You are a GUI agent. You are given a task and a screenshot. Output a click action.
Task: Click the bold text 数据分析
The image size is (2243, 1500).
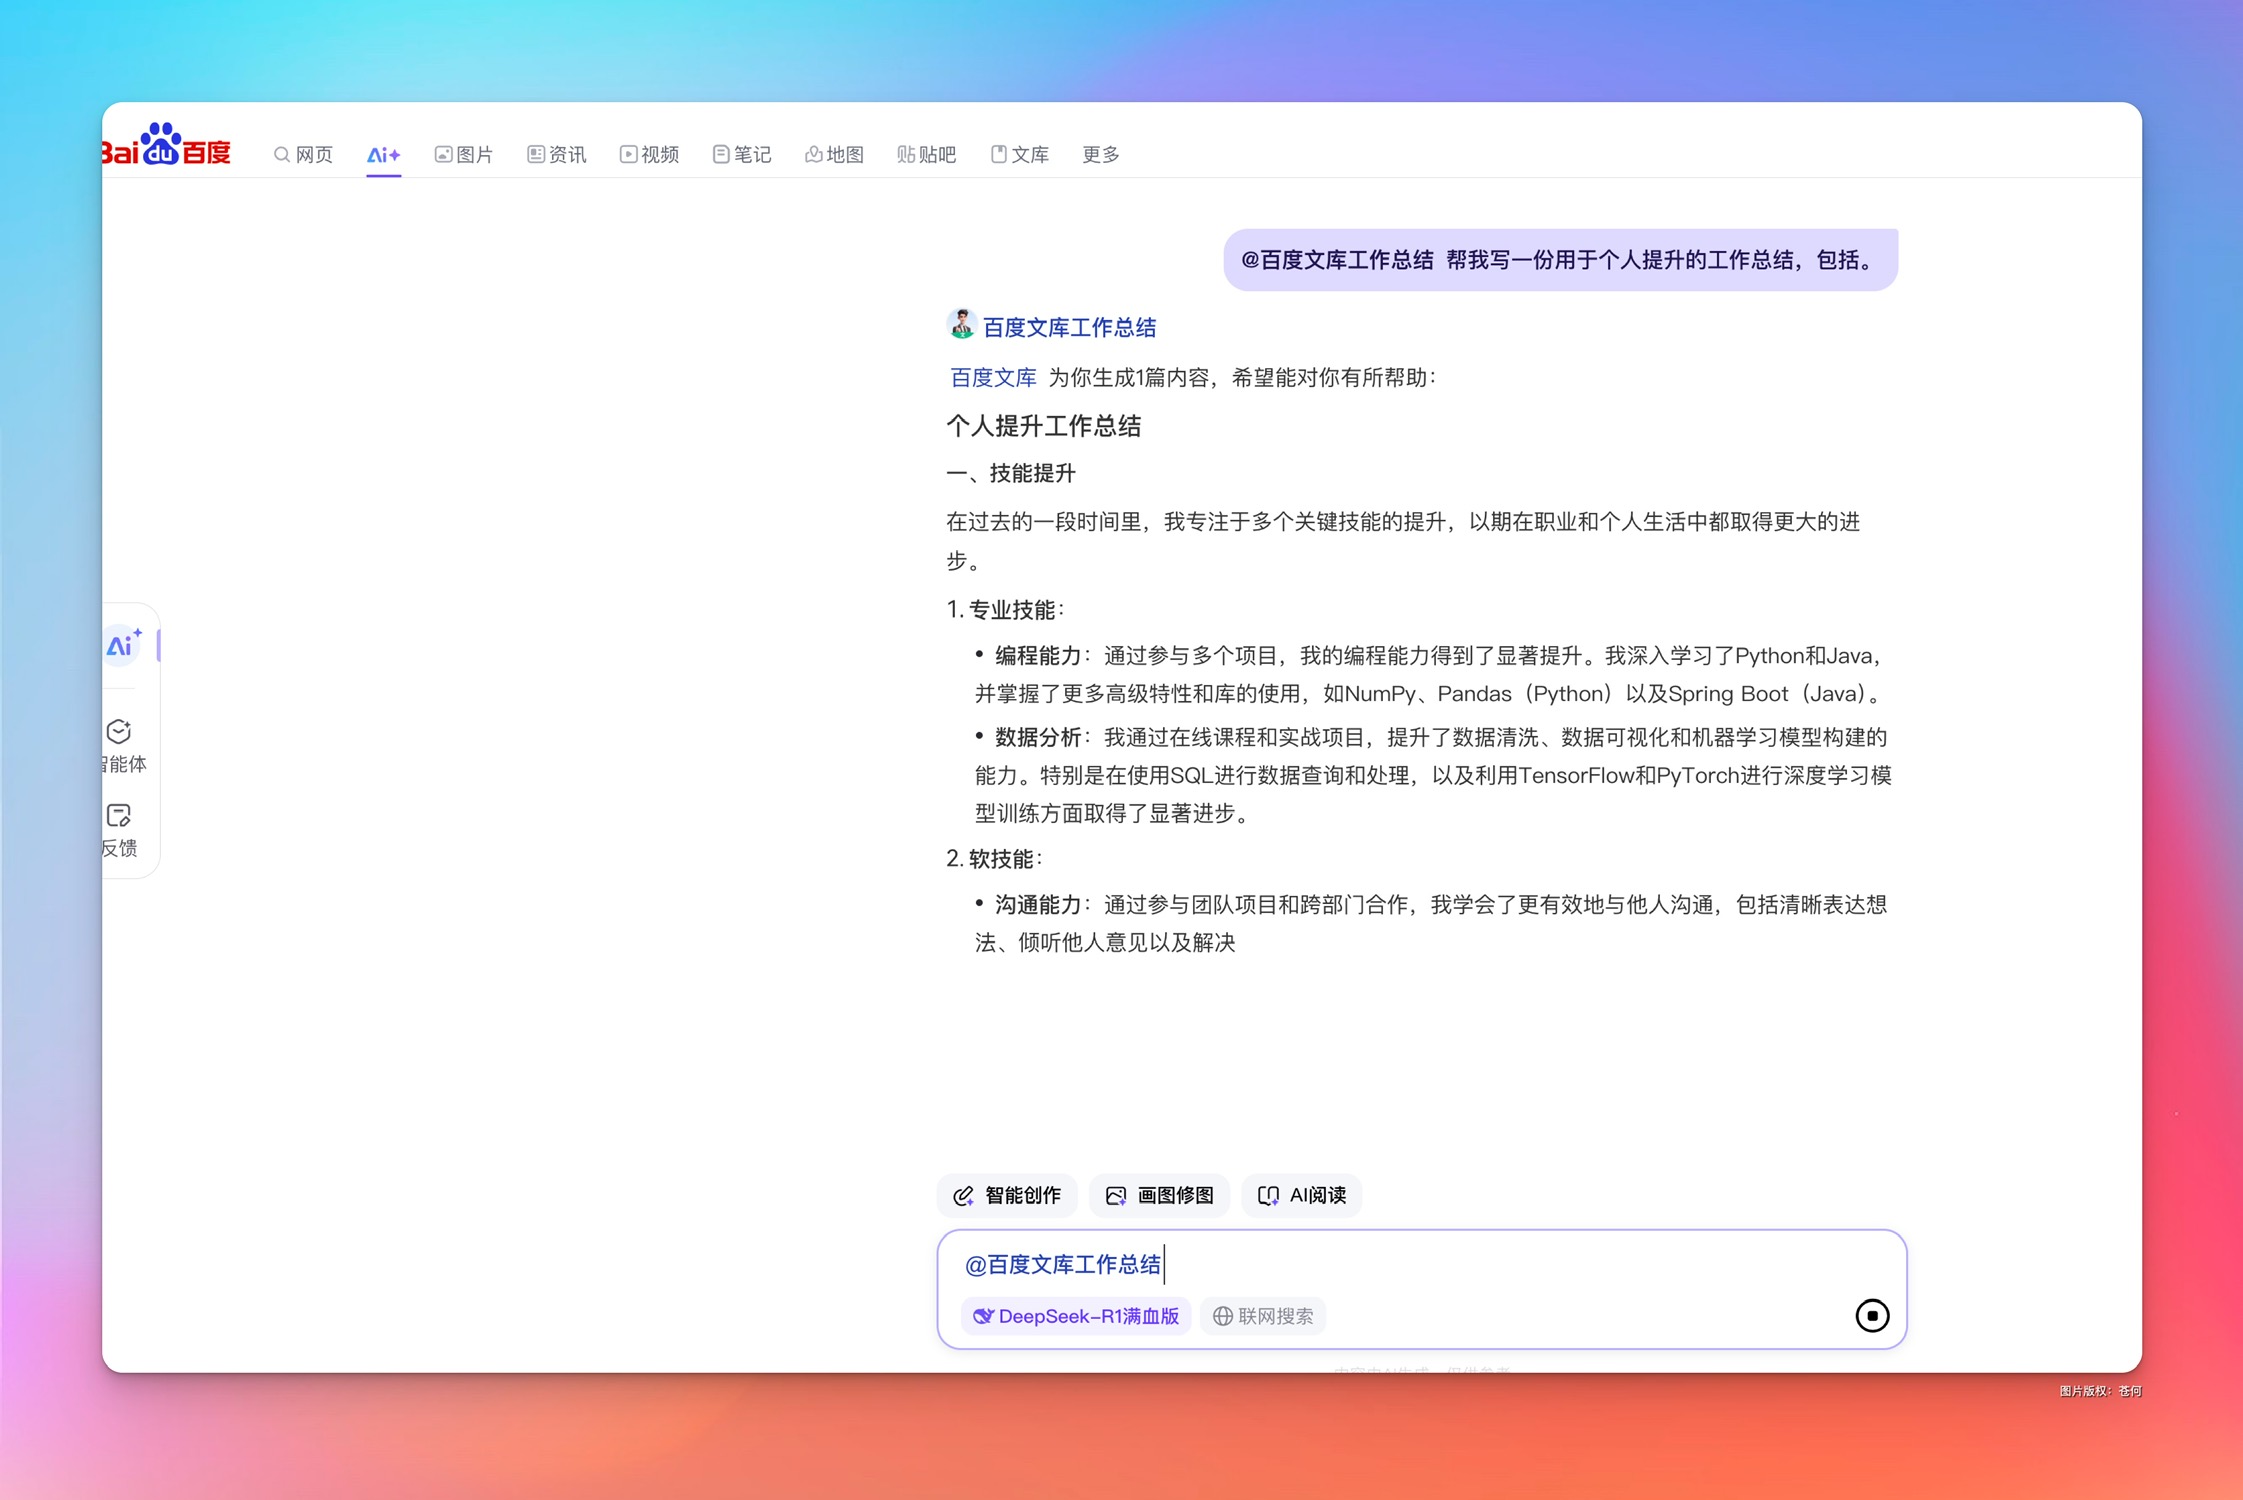click(1038, 738)
